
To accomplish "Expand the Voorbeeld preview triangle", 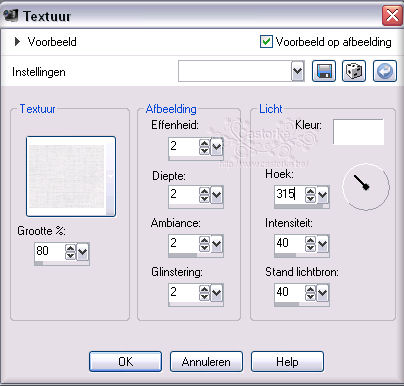I will (x=17, y=42).
